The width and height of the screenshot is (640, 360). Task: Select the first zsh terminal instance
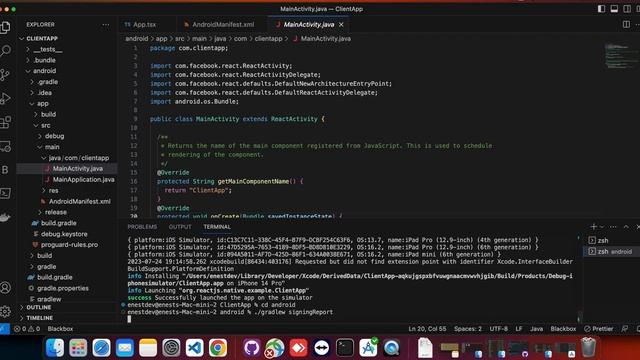tap(611, 240)
